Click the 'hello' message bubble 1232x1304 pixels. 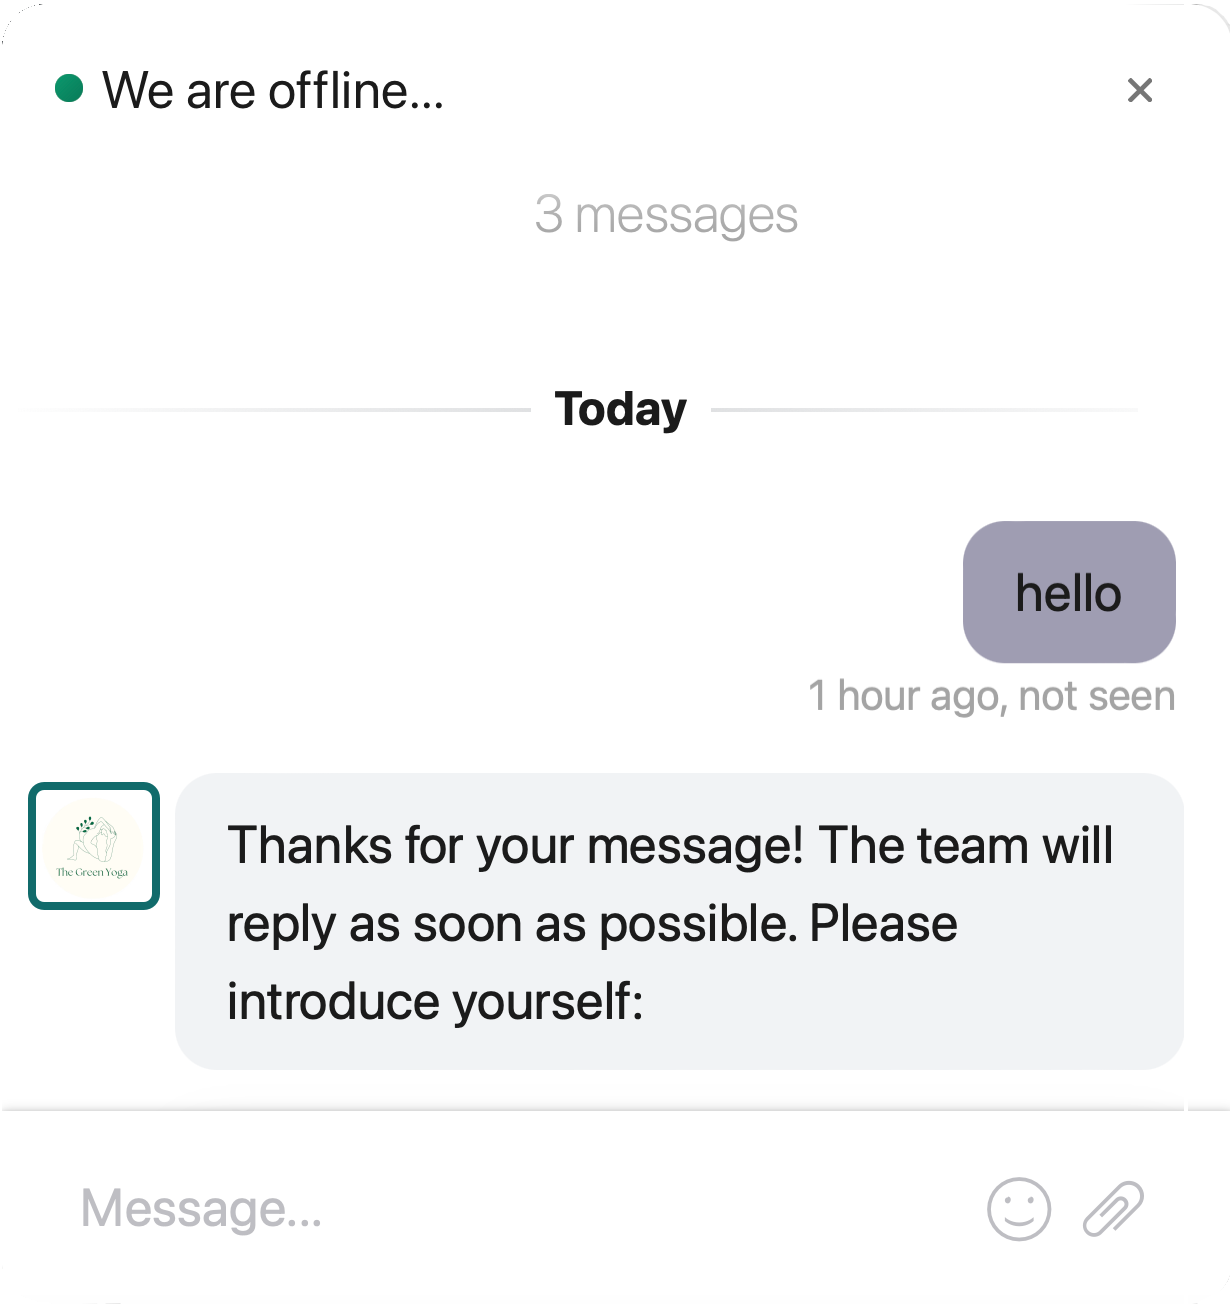pos(1067,592)
